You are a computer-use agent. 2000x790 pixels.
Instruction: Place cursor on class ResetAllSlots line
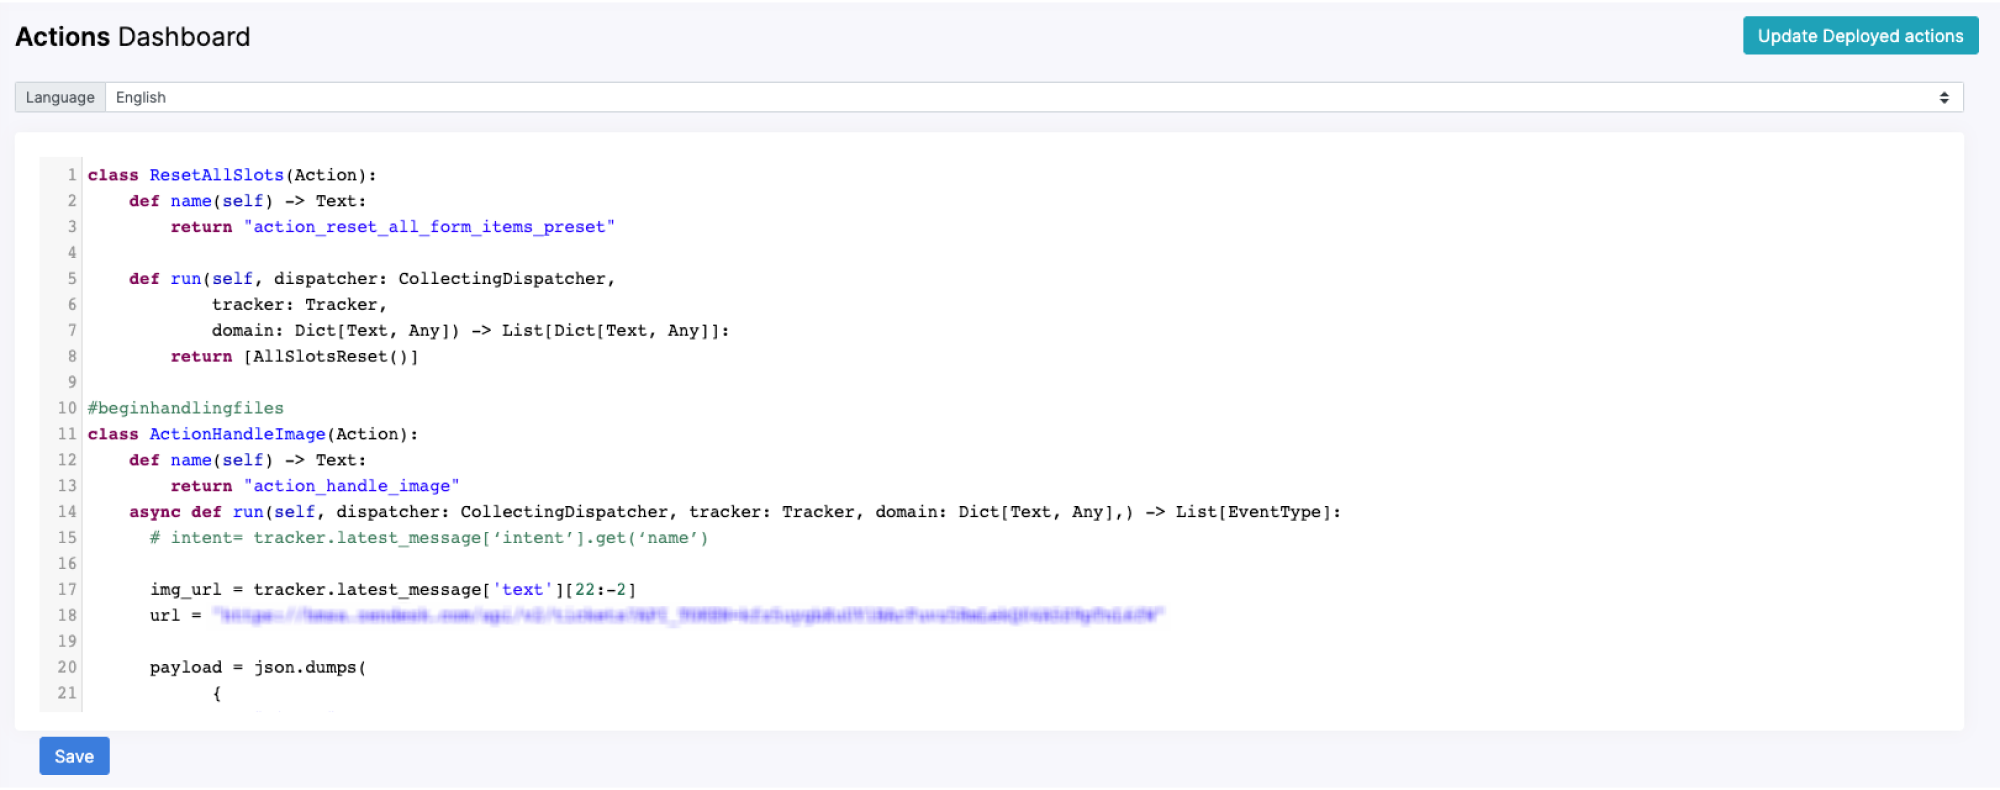tap(232, 175)
